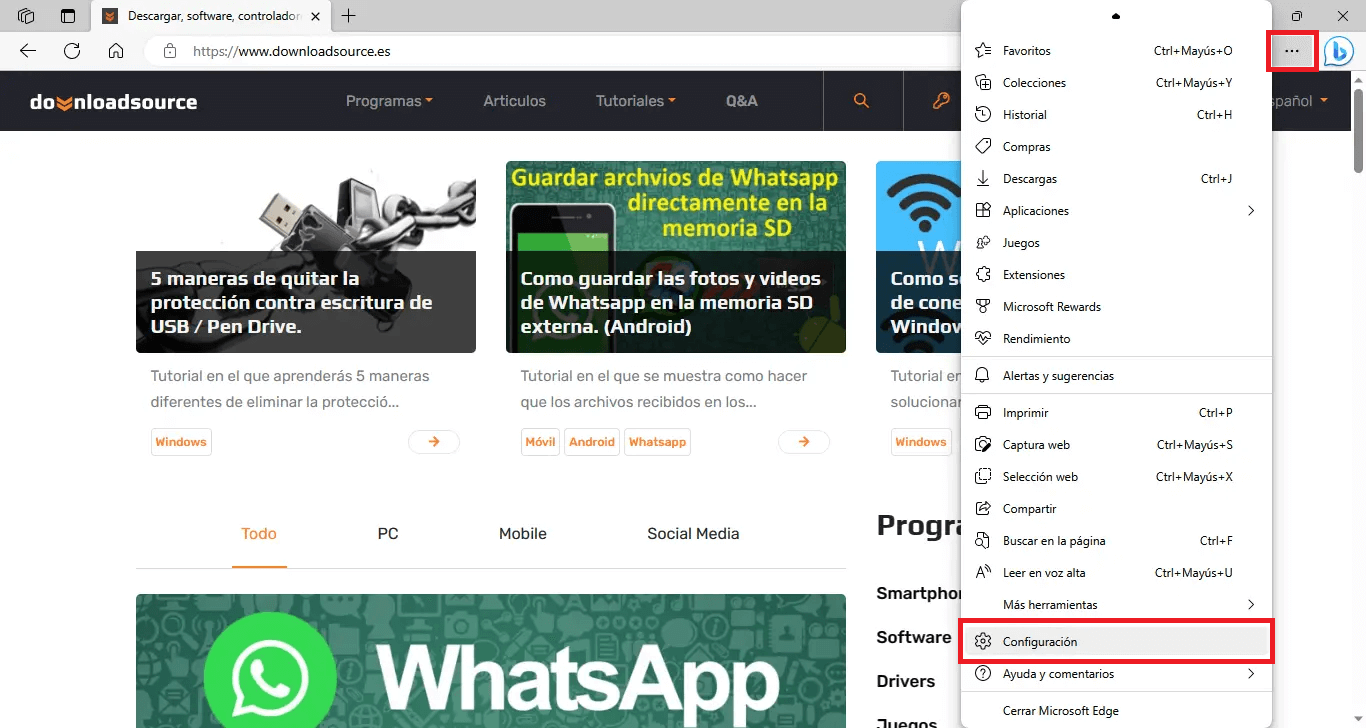Image resolution: width=1366 pixels, height=728 pixels.
Task: Click the Compartir share icon
Action: tap(983, 508)
